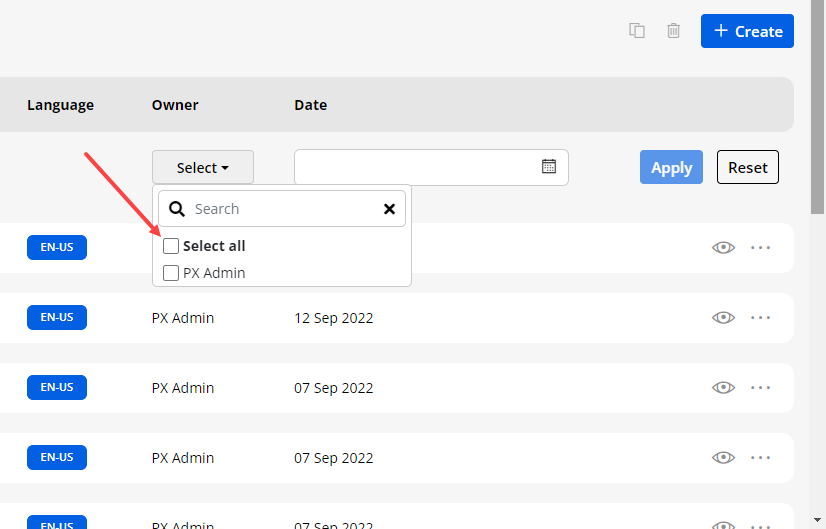Screen dimensions: 826x529
Task: Click the owner Search input field
Action: pos(284,209)
